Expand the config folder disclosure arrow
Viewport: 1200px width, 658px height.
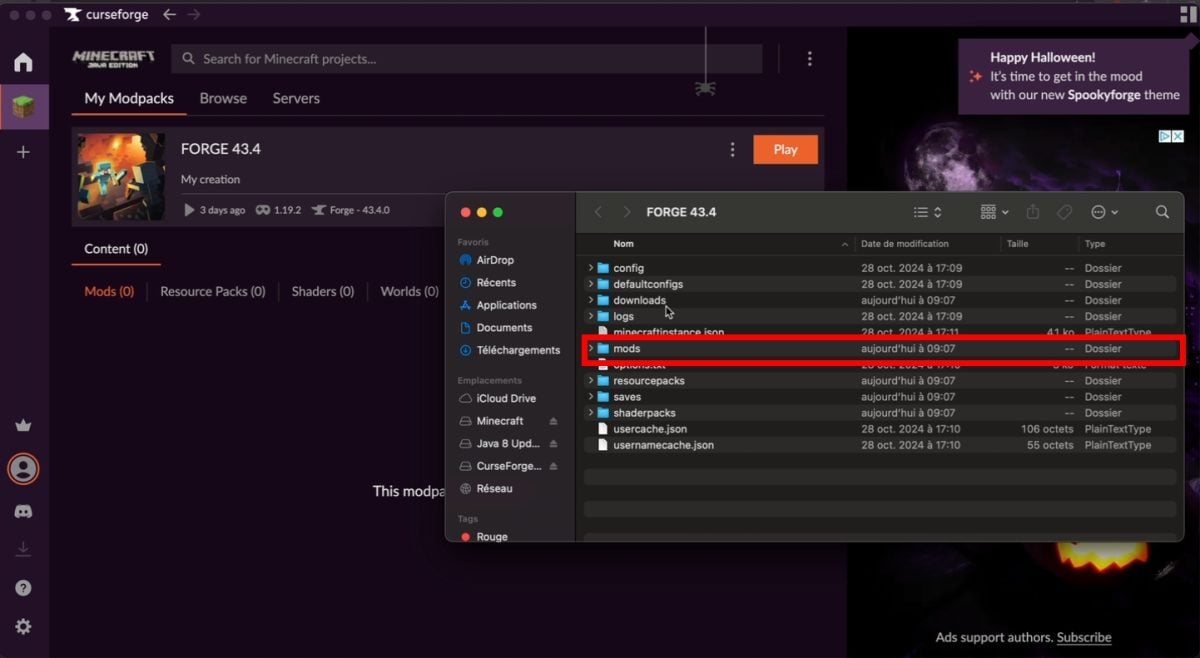tap(591, 268)
